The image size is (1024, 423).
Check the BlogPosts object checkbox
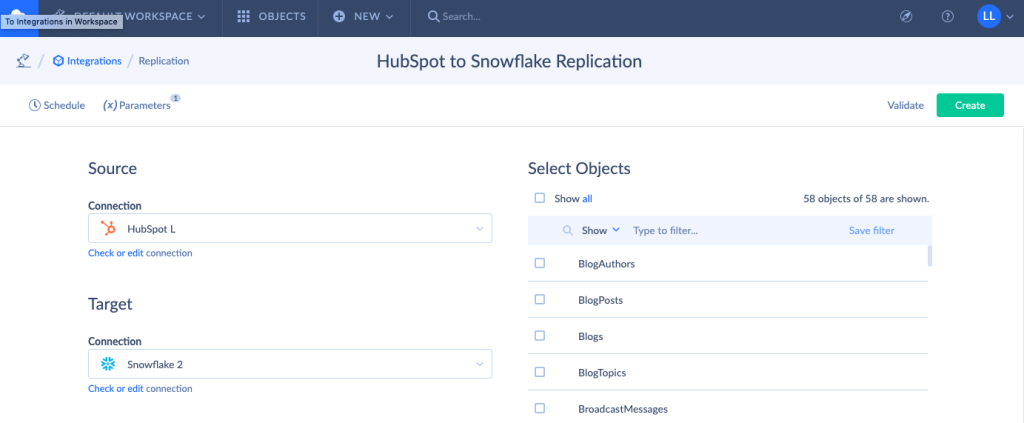click(539, 300)
